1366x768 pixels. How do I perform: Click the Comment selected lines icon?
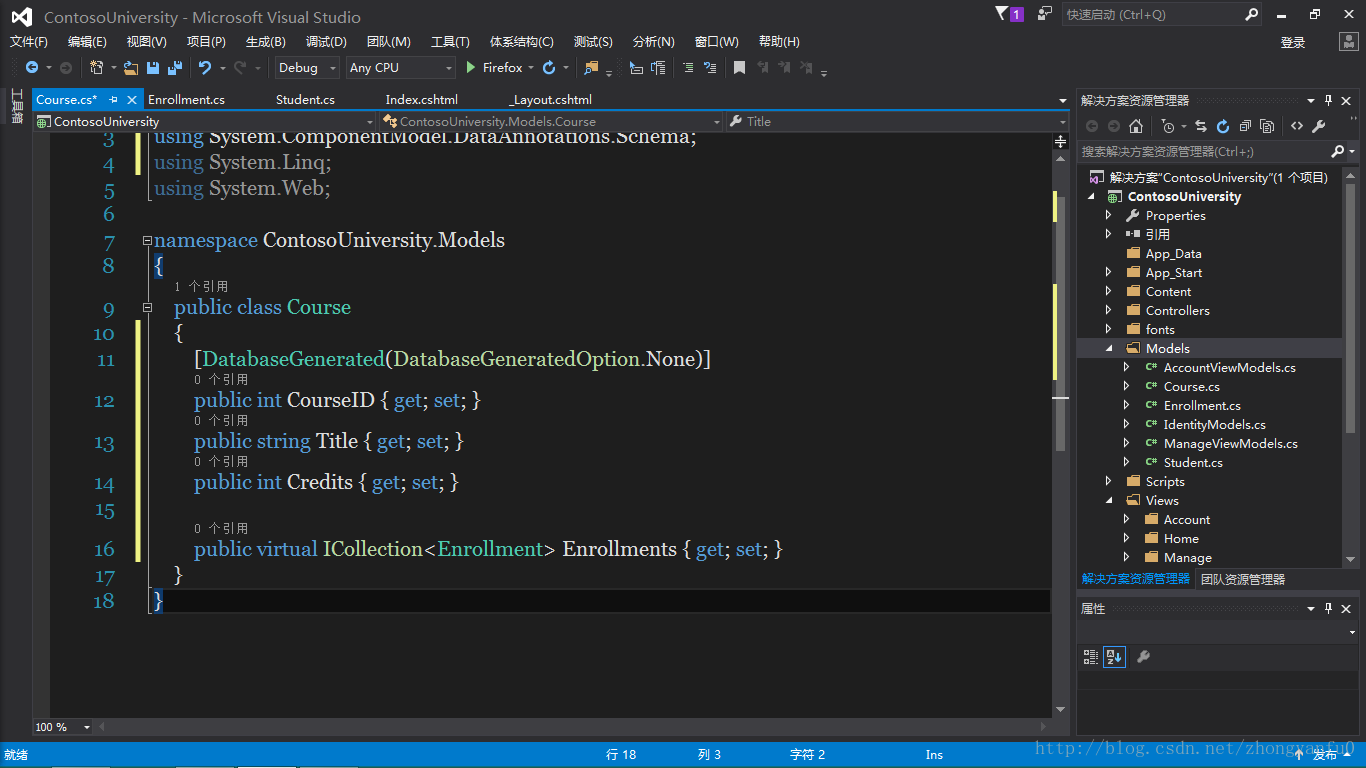click(x=688, y=68)
